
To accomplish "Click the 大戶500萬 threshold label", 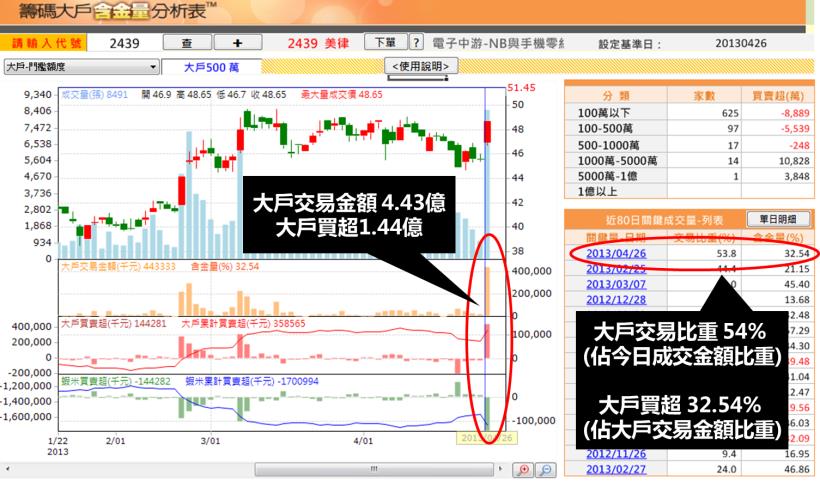I will click(211, 67).
